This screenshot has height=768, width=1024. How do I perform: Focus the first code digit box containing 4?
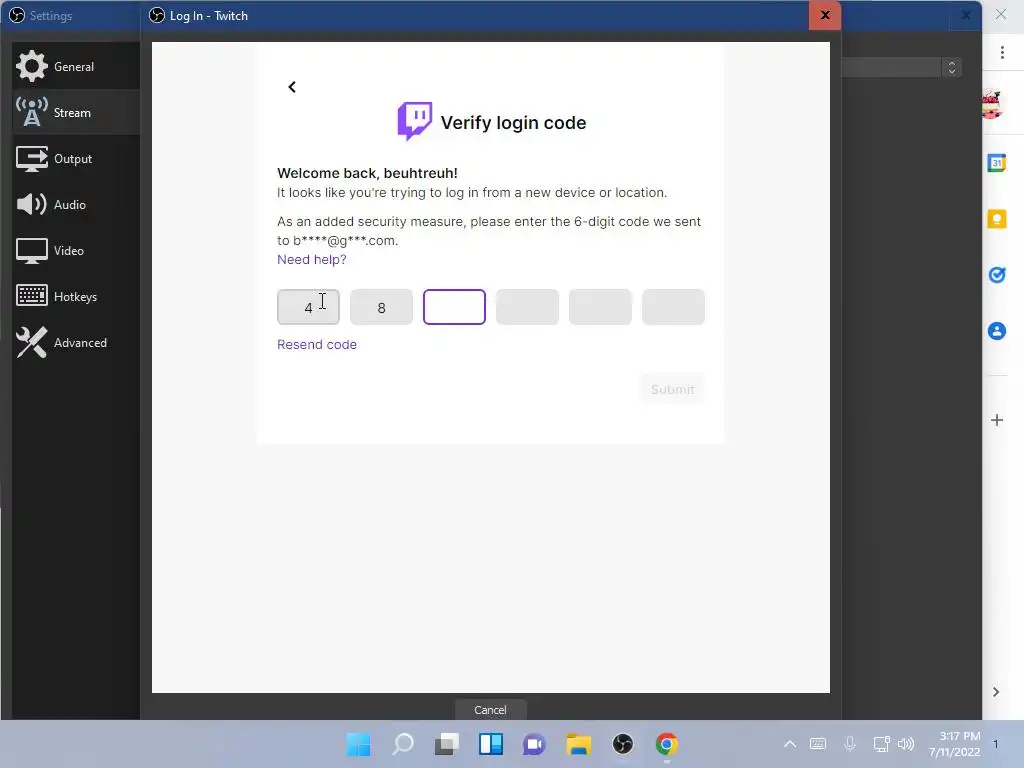click(x=308, y=307)
